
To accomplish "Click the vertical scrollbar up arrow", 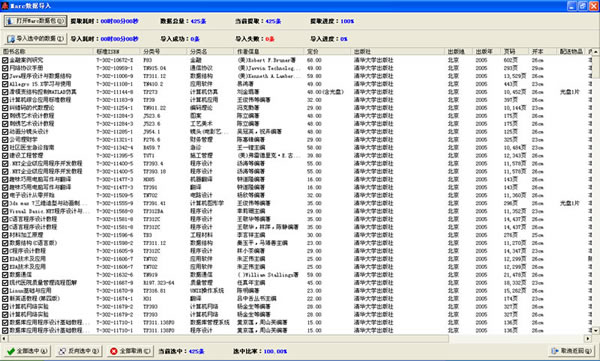I will 596,52.
